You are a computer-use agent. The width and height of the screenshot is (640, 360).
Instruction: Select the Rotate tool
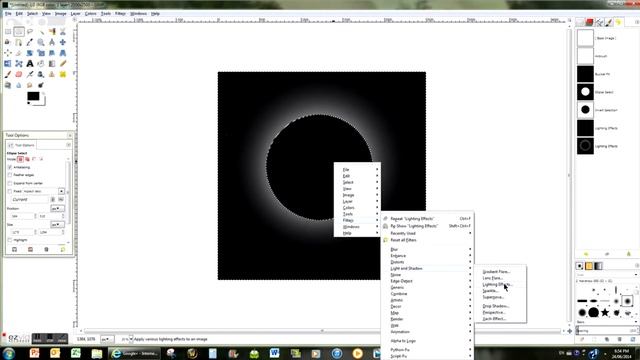click(30, 53)
